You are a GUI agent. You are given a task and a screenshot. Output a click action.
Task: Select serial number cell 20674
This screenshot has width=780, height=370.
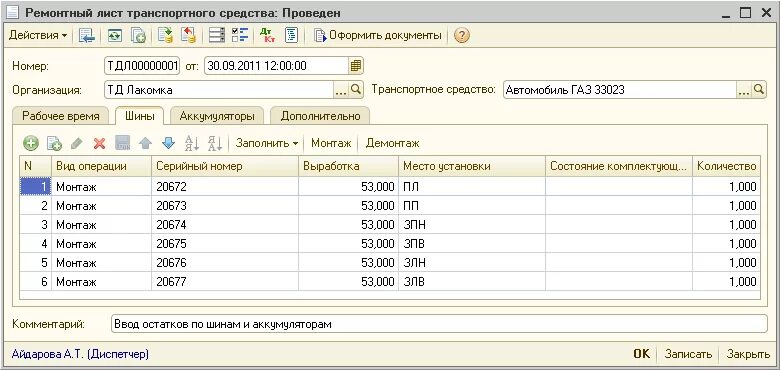point(224,225)
